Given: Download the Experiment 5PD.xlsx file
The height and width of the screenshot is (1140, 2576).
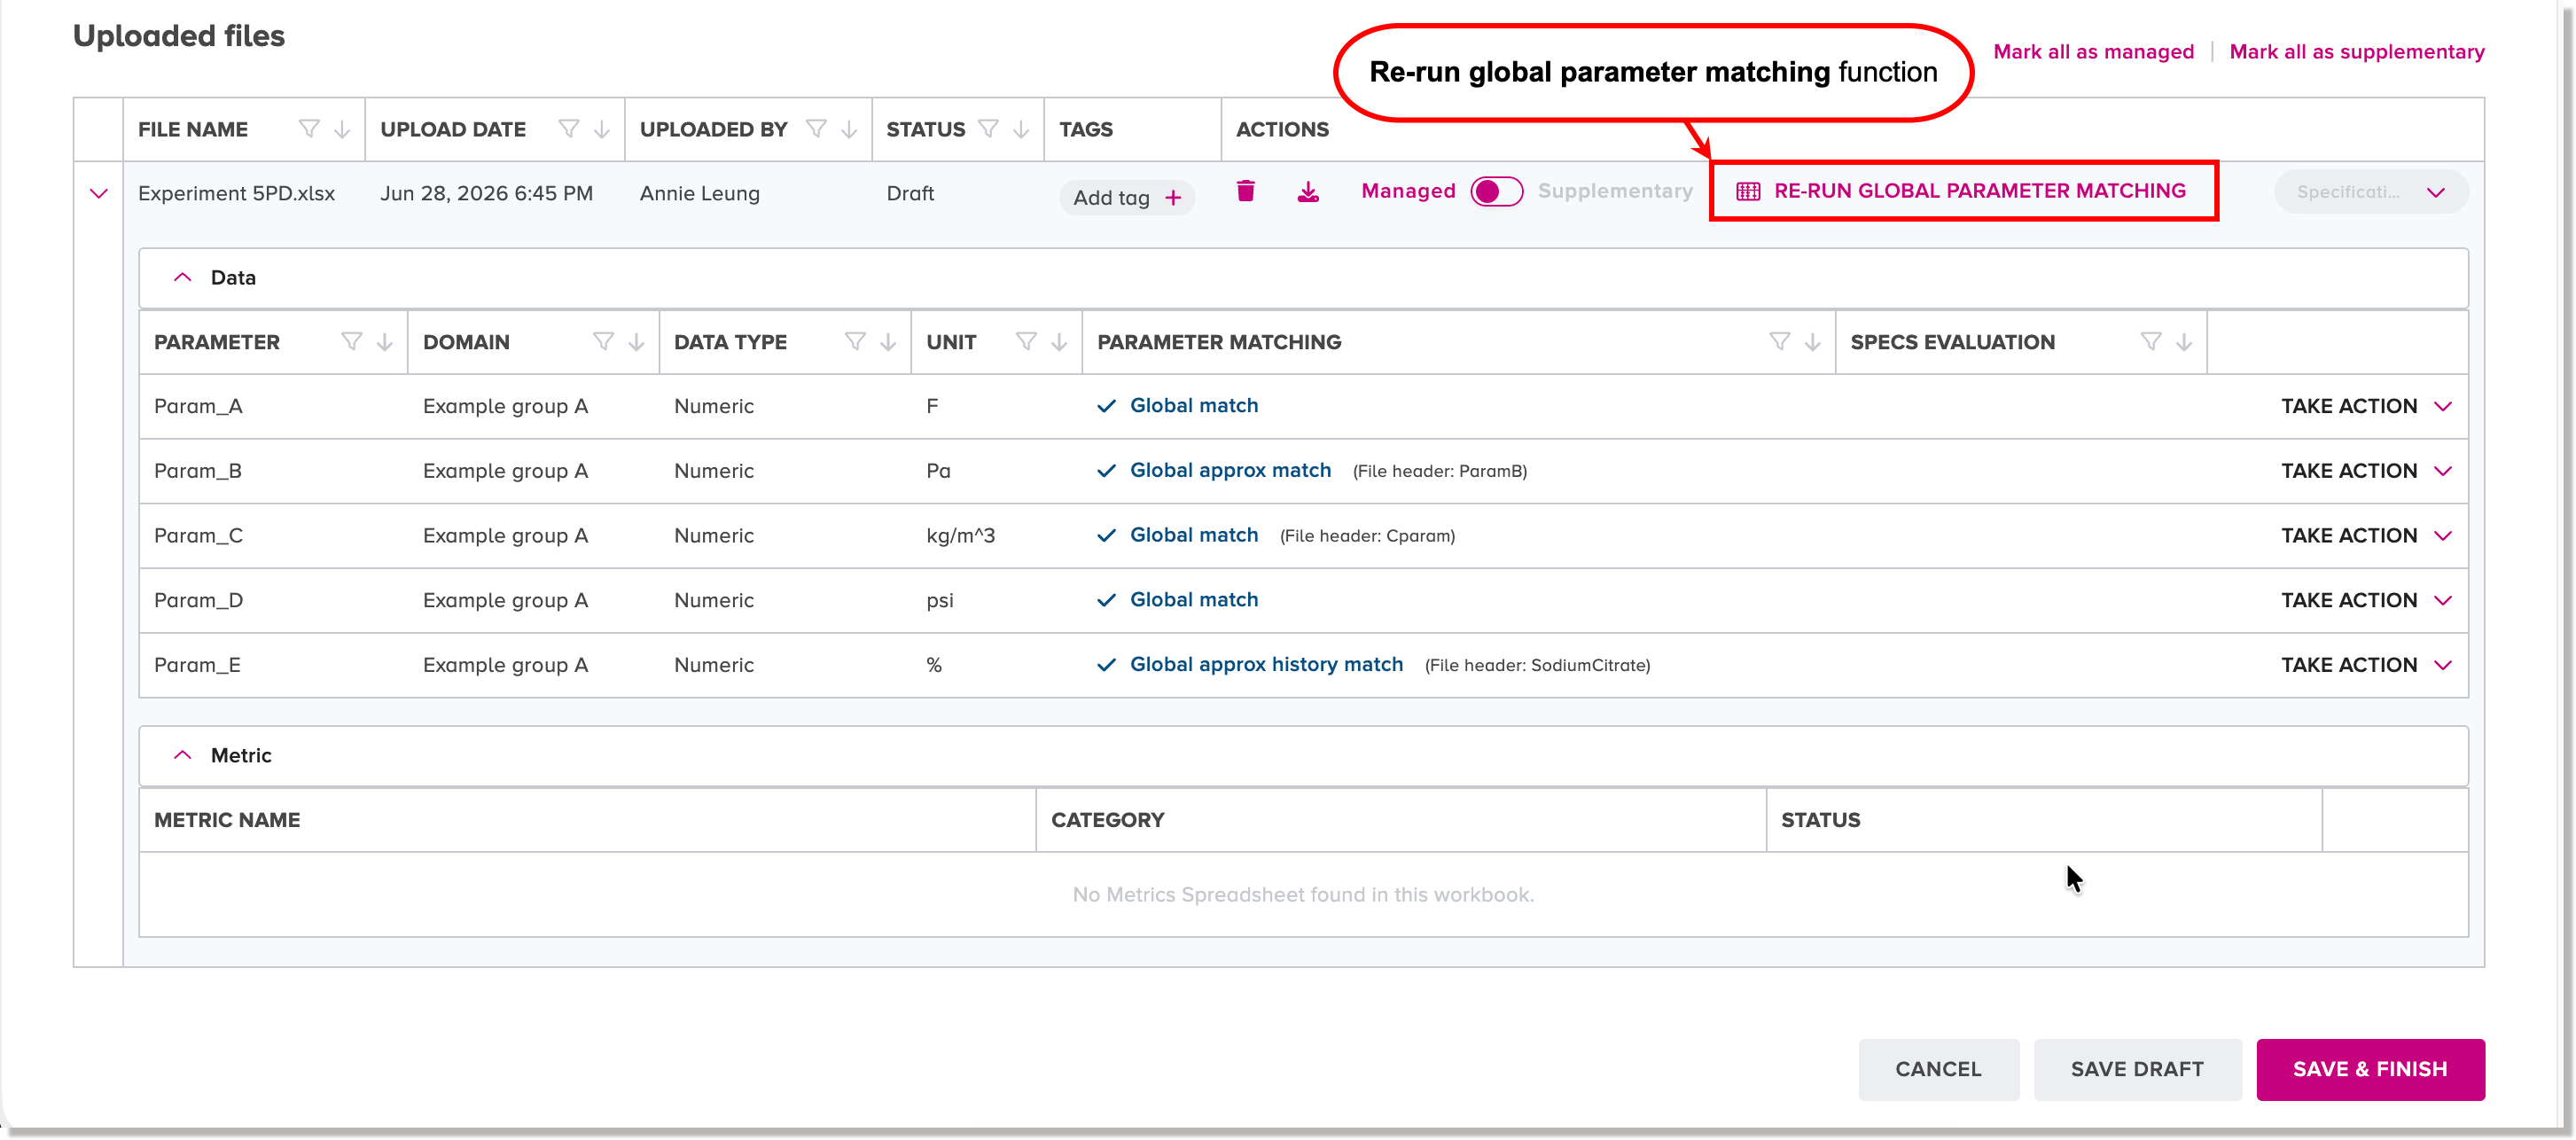Looking at the screenshot, I should 1308,191.
